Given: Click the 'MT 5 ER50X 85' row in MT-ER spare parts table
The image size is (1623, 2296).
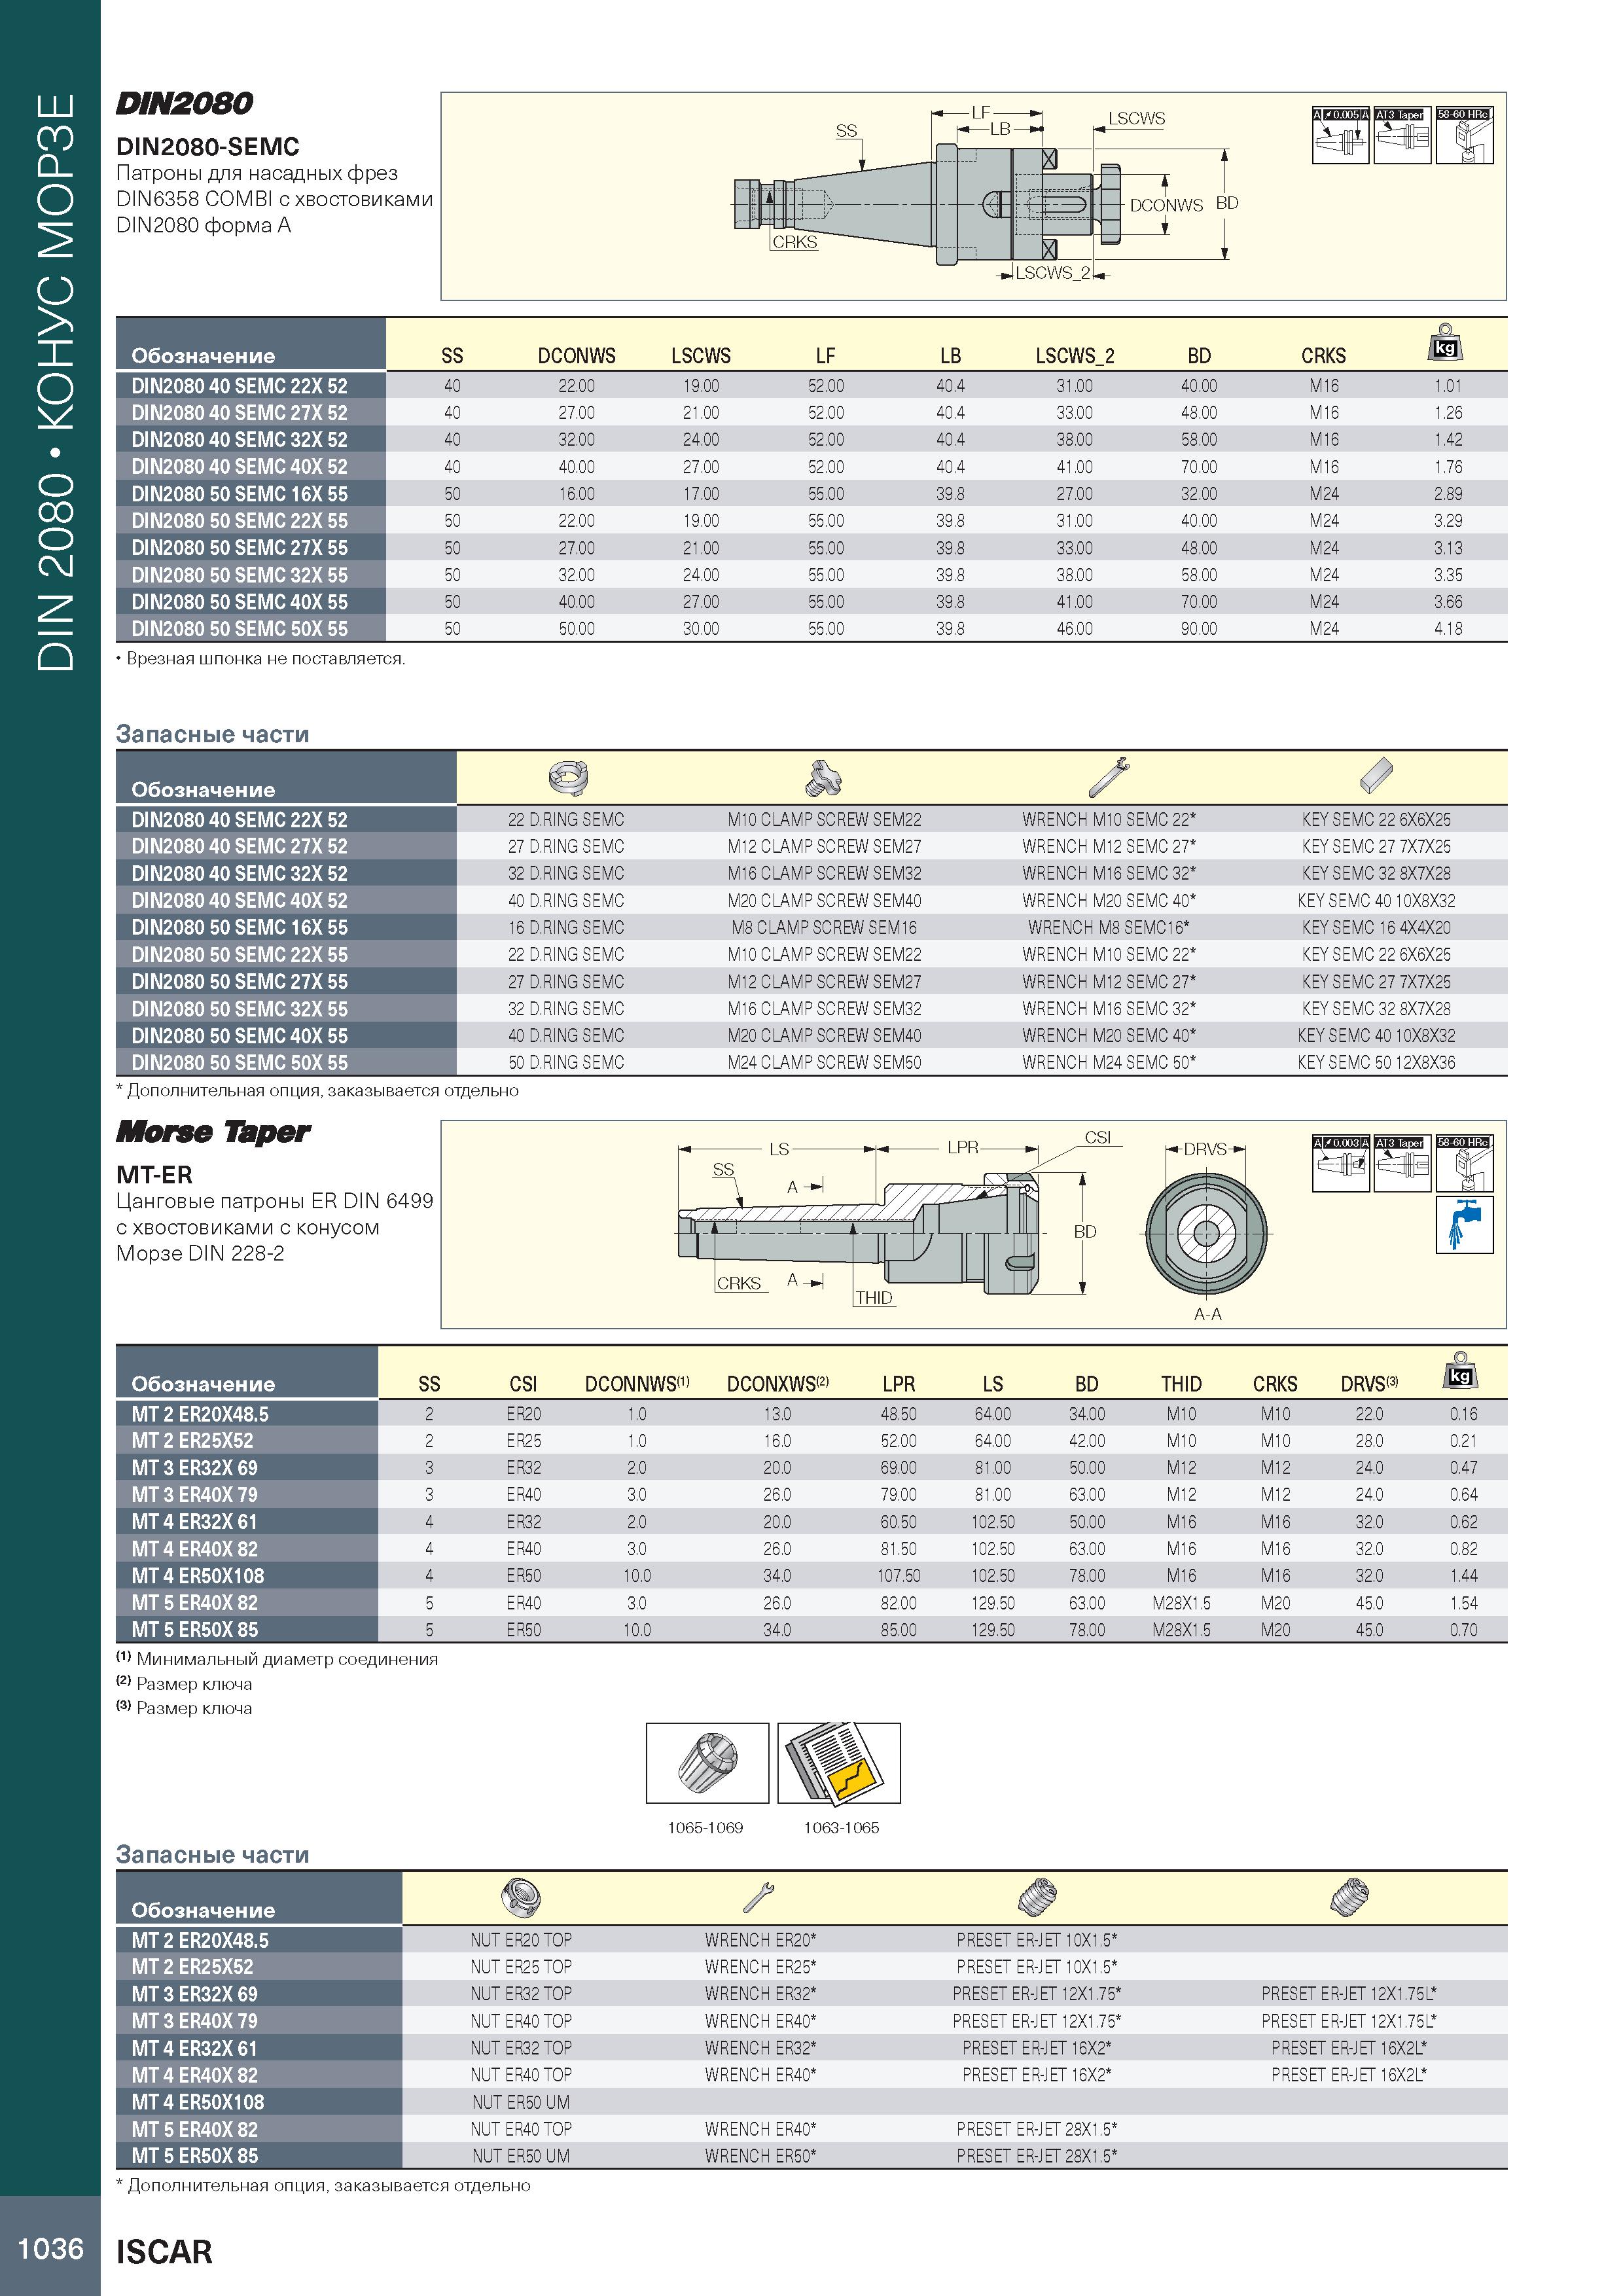Looking at the screenshot, I should (x=811, y=2156).
